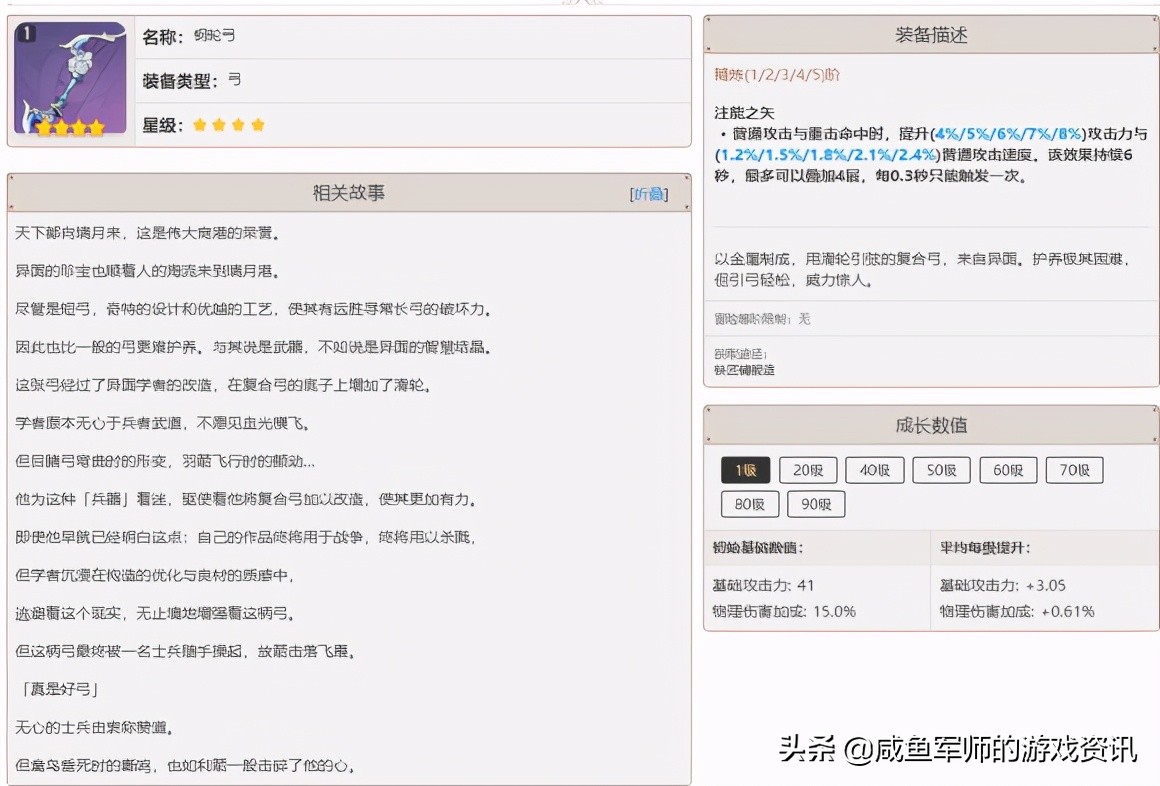Click the second star of the star rating
Viewport: 1160px width, 786px height.
220,126
